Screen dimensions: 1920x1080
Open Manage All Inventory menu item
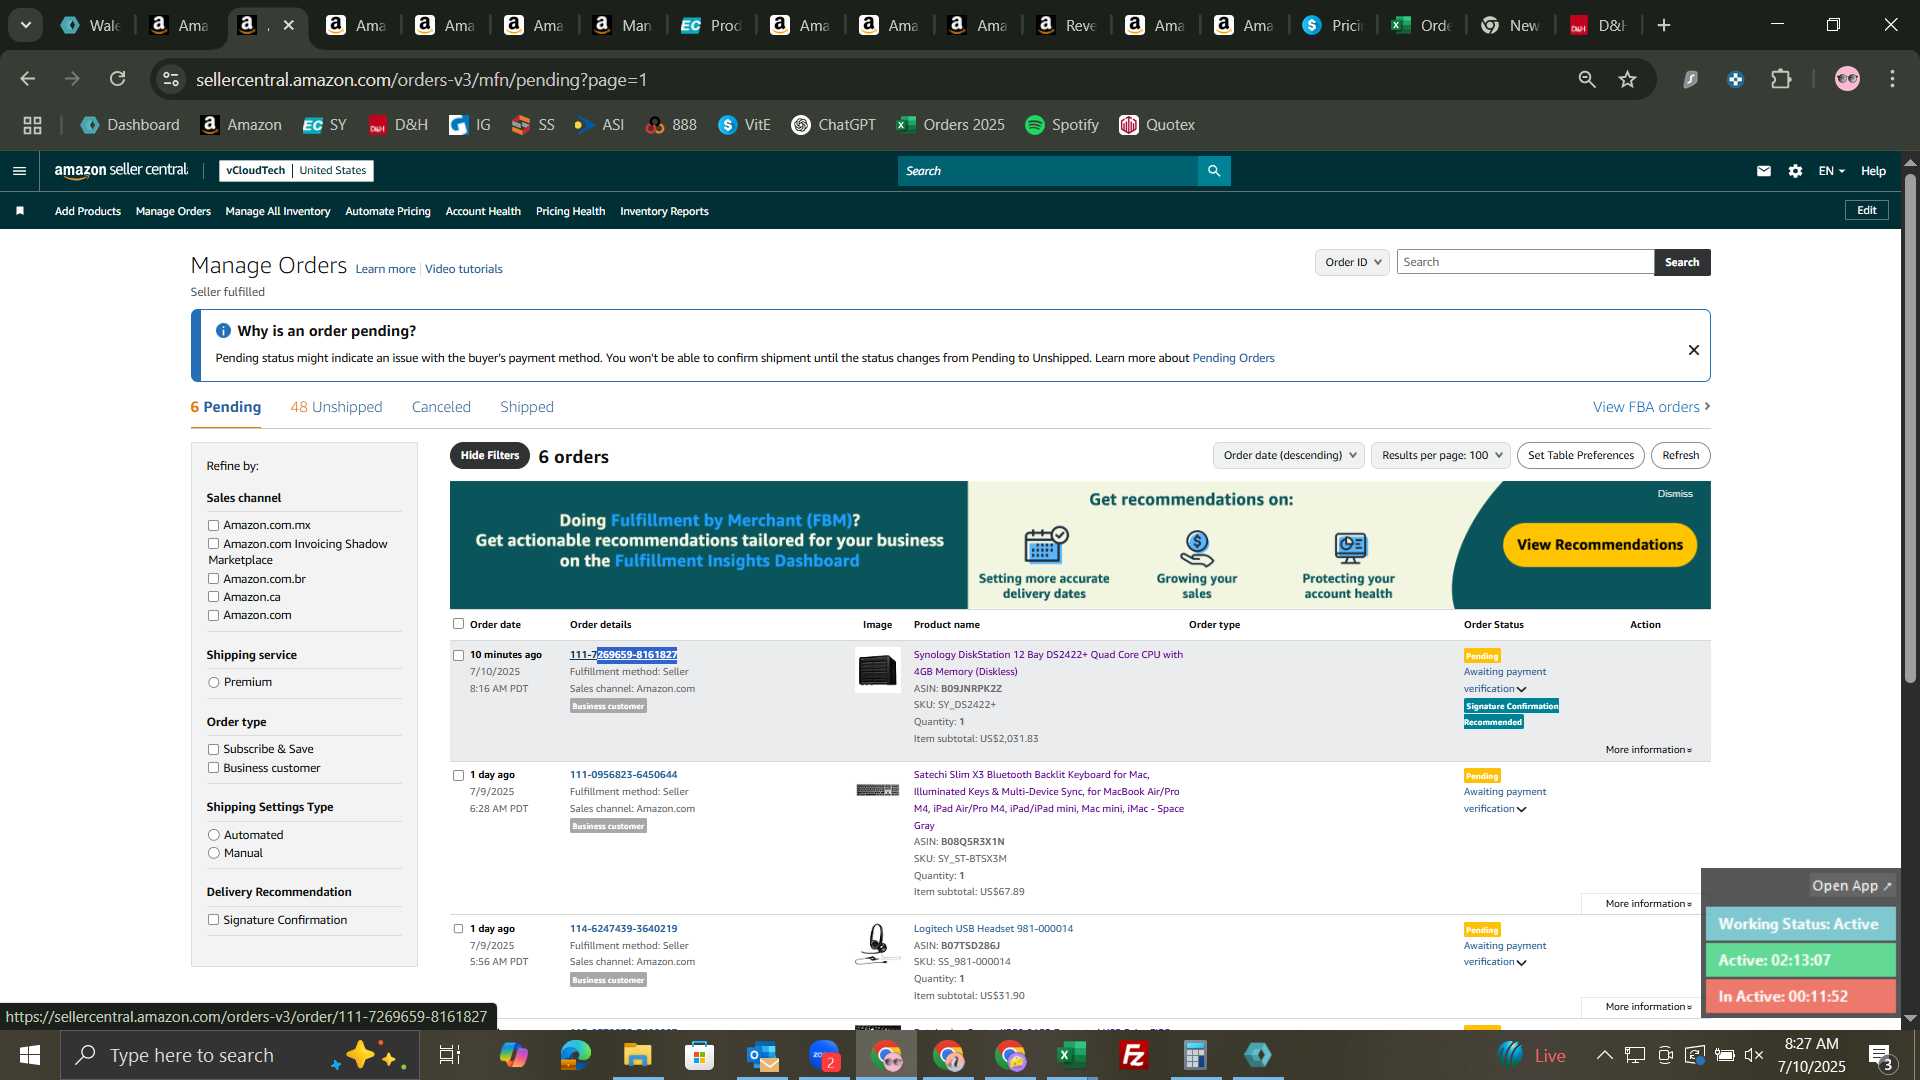pos(278,211)
